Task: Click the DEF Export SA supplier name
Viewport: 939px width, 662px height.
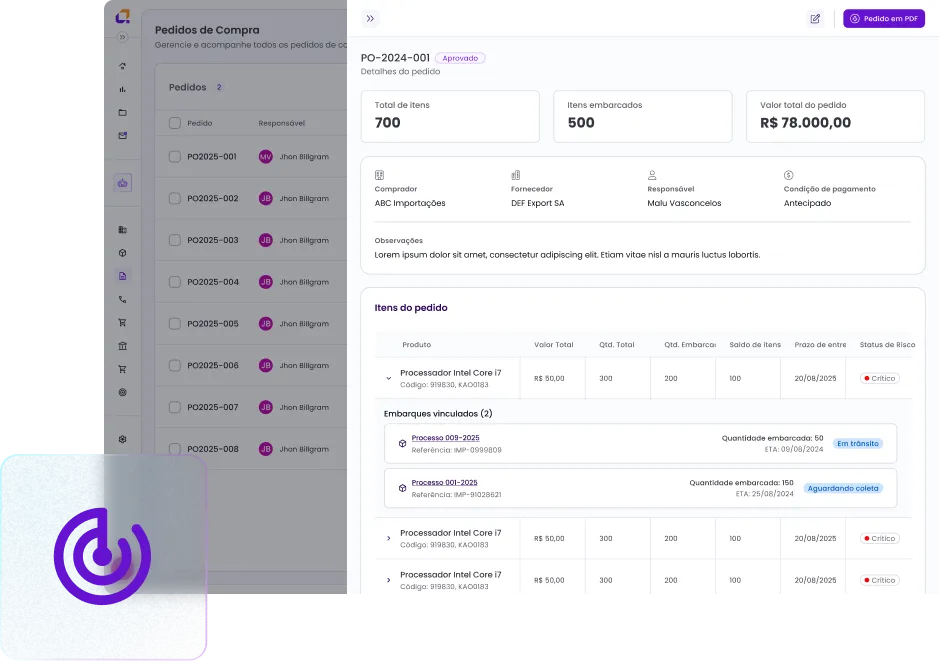Action: (537, 203)
